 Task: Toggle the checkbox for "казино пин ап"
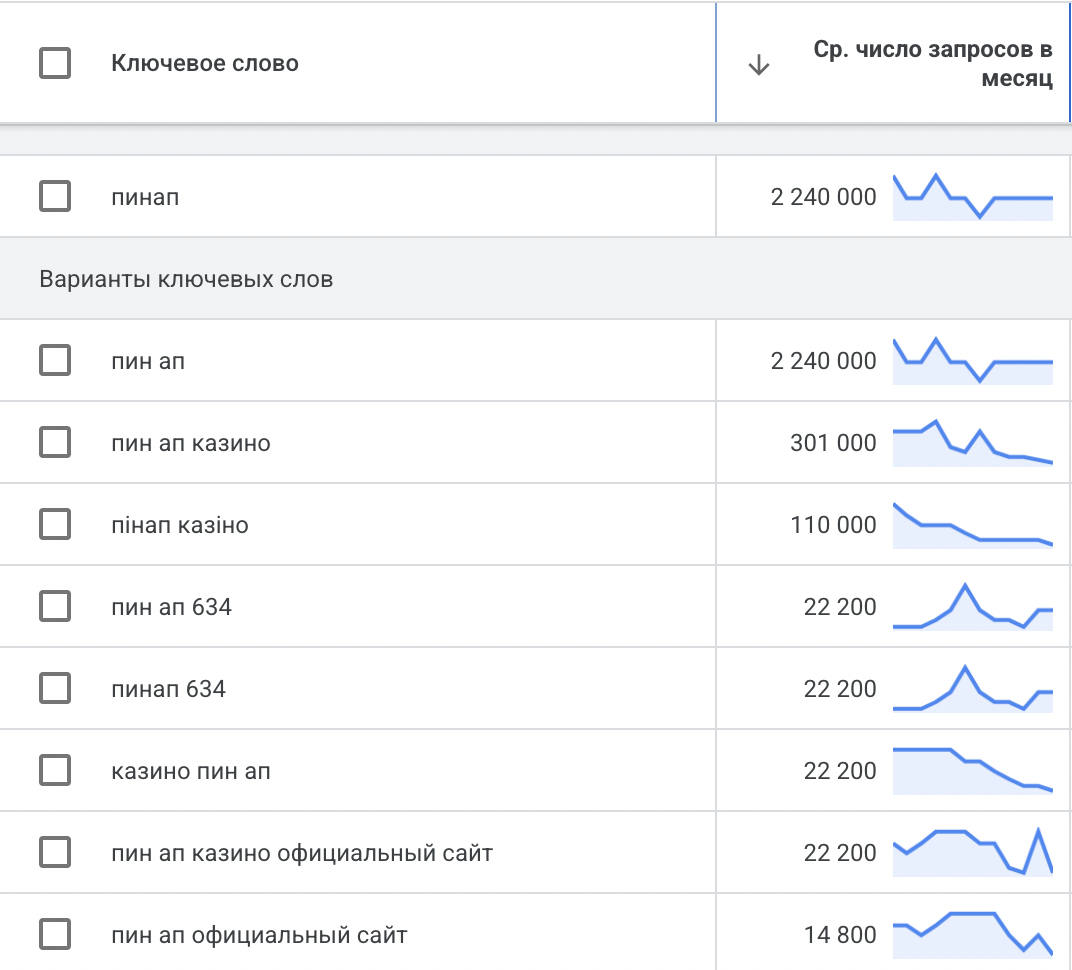click(x=55, y=770)
